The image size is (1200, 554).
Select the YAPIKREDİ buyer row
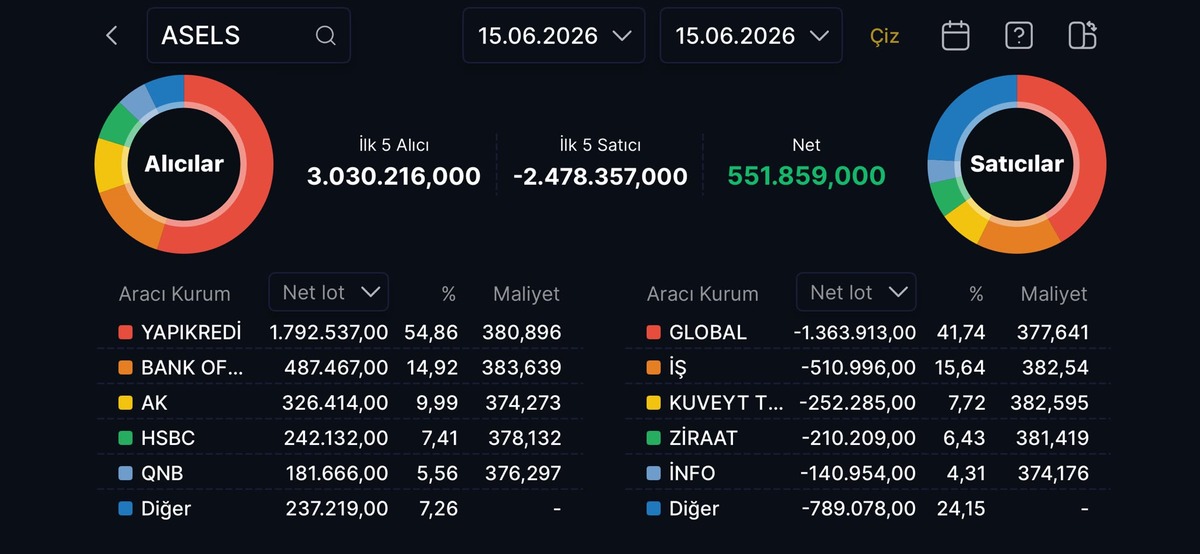tap(340, 332)
